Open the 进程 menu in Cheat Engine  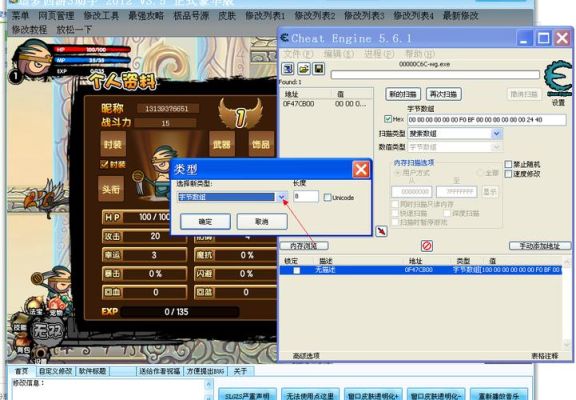[x=379, y=54]
